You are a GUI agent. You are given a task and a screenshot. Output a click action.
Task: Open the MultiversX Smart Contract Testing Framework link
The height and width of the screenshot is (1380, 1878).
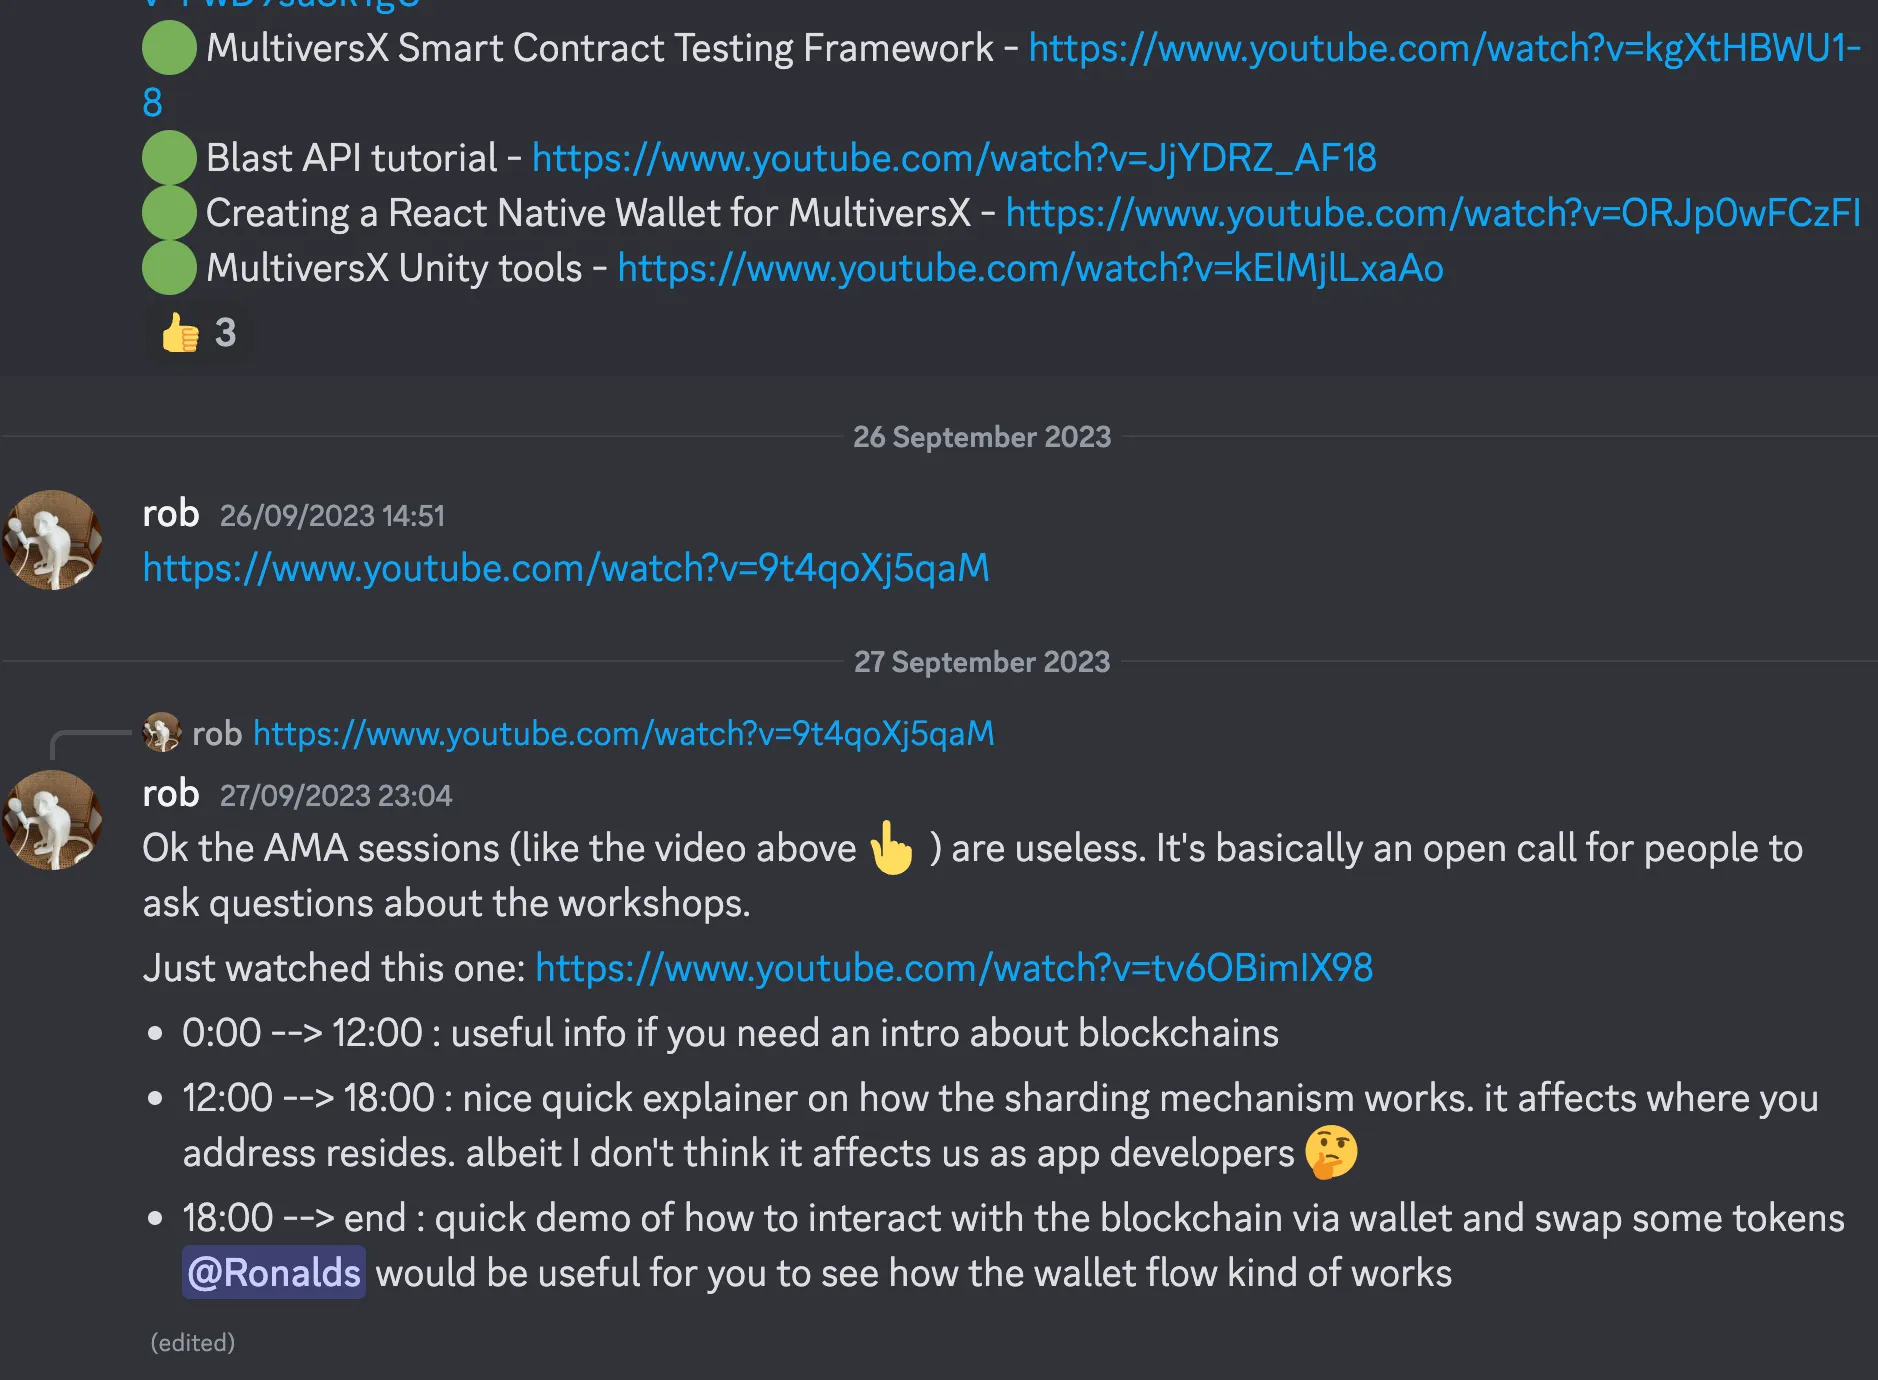(1443, 49)
